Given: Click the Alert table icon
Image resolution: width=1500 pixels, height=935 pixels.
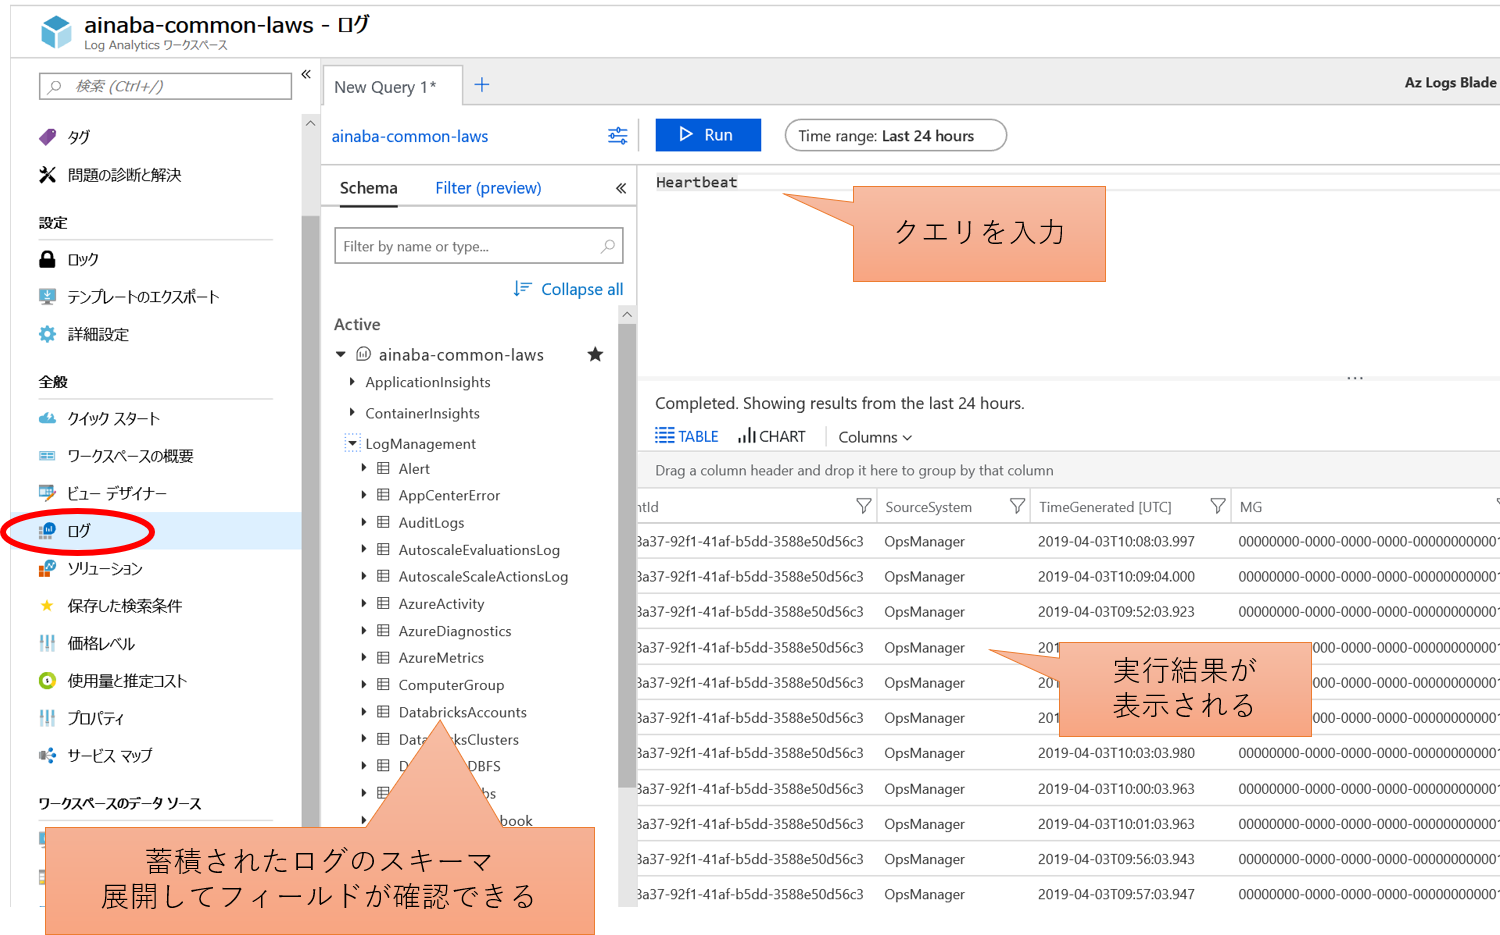Looking at the screenshot, I should 383,468.
